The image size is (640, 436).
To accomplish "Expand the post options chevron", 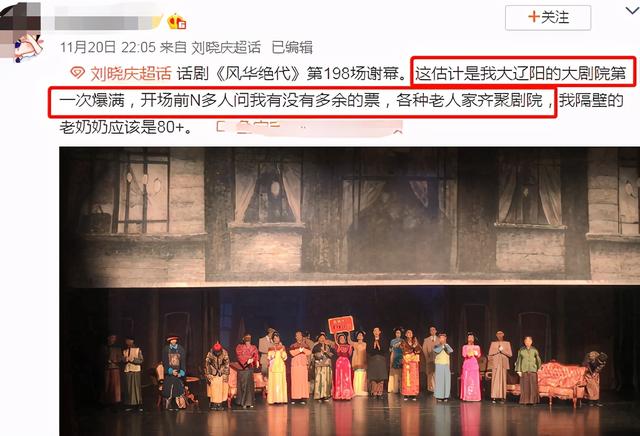I will tap(633, 11).
